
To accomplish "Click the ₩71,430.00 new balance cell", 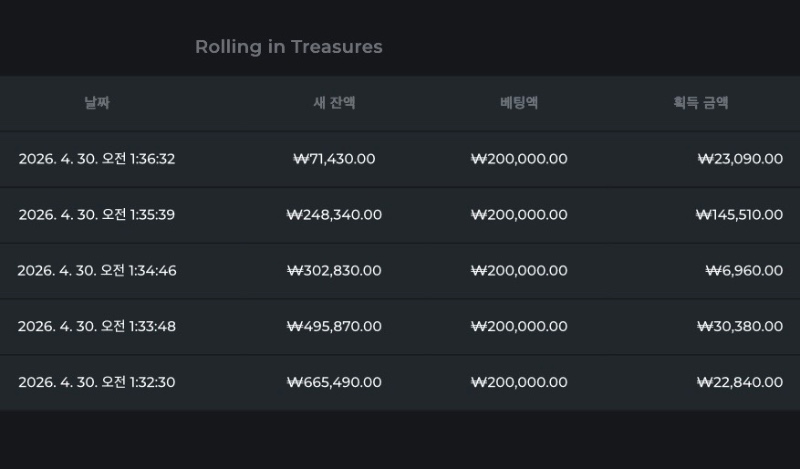I will 334,159.
